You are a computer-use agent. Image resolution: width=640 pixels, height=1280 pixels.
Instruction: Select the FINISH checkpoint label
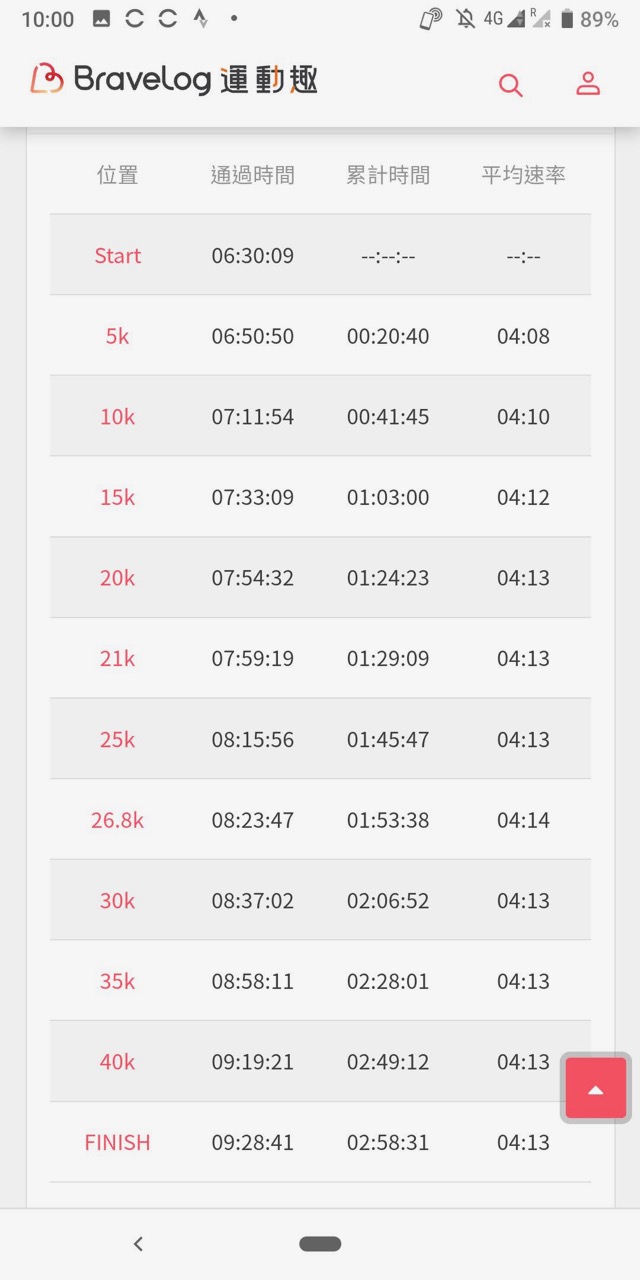[117, 1142]
